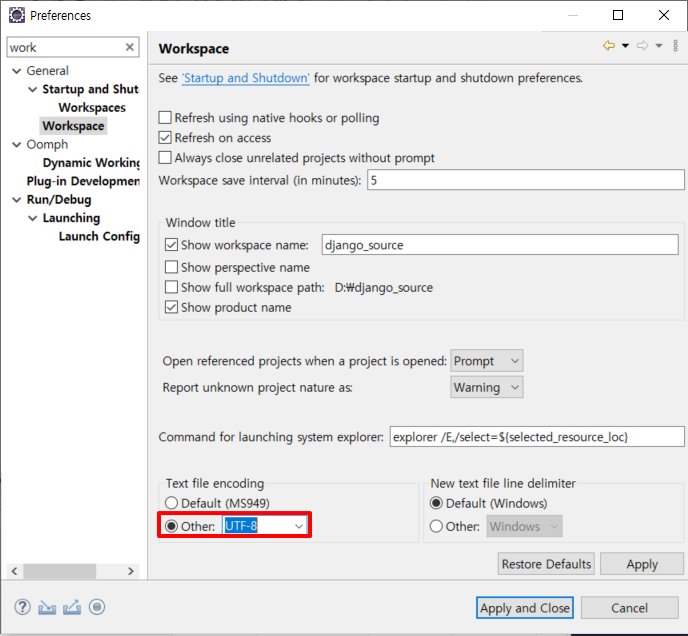
Task: Click the Help question mark icon
Action: [22, 607]
